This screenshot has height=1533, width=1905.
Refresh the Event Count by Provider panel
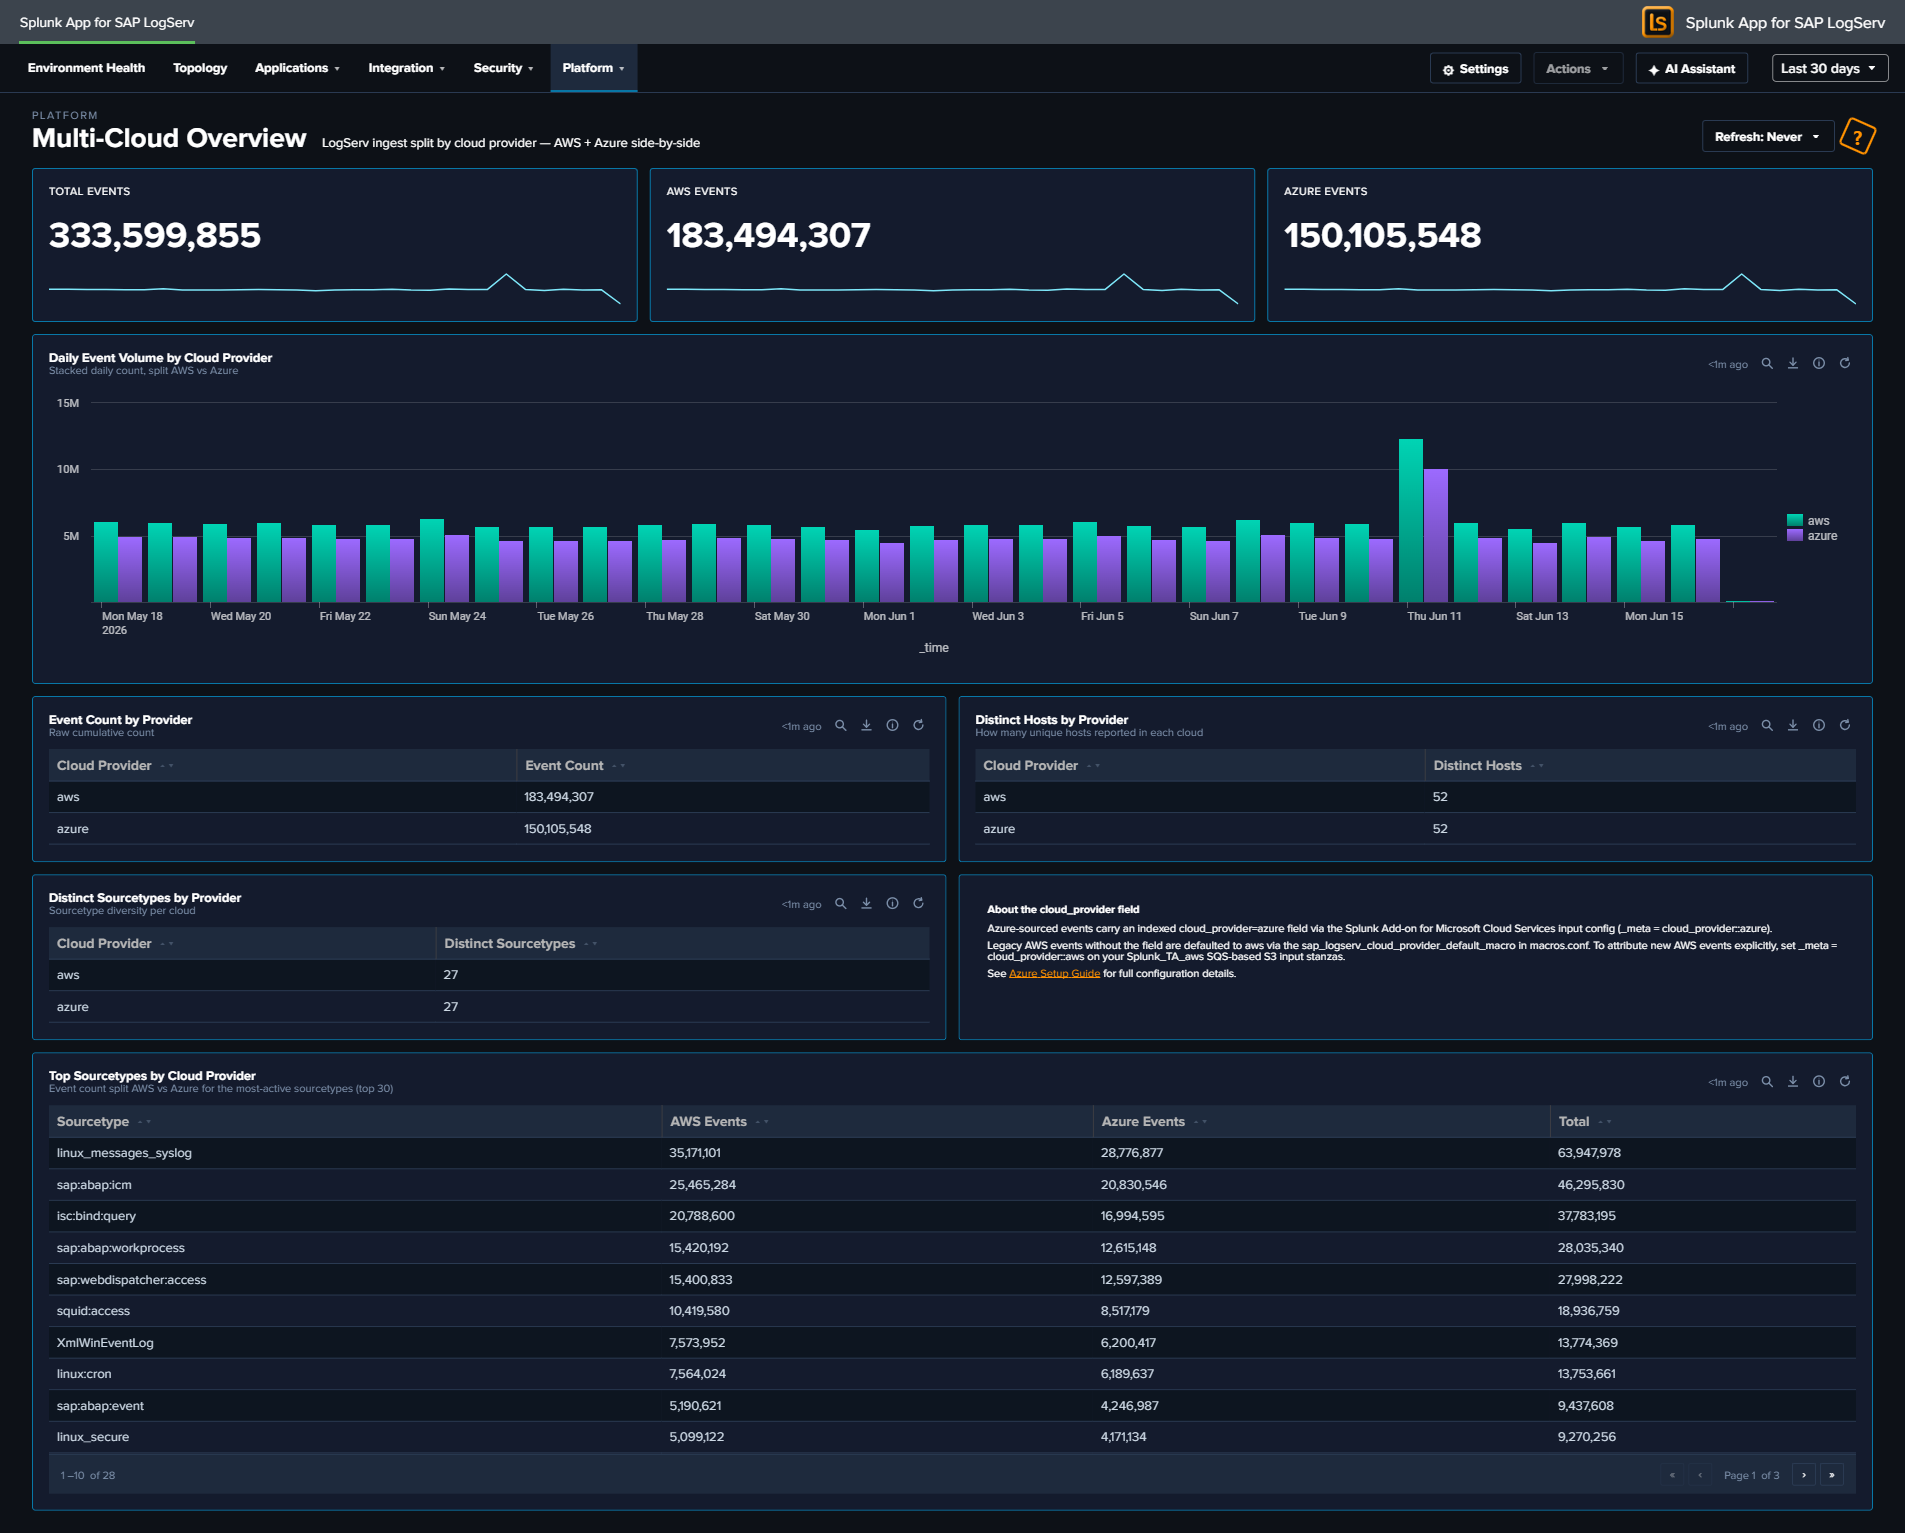(x=919, y=726)
